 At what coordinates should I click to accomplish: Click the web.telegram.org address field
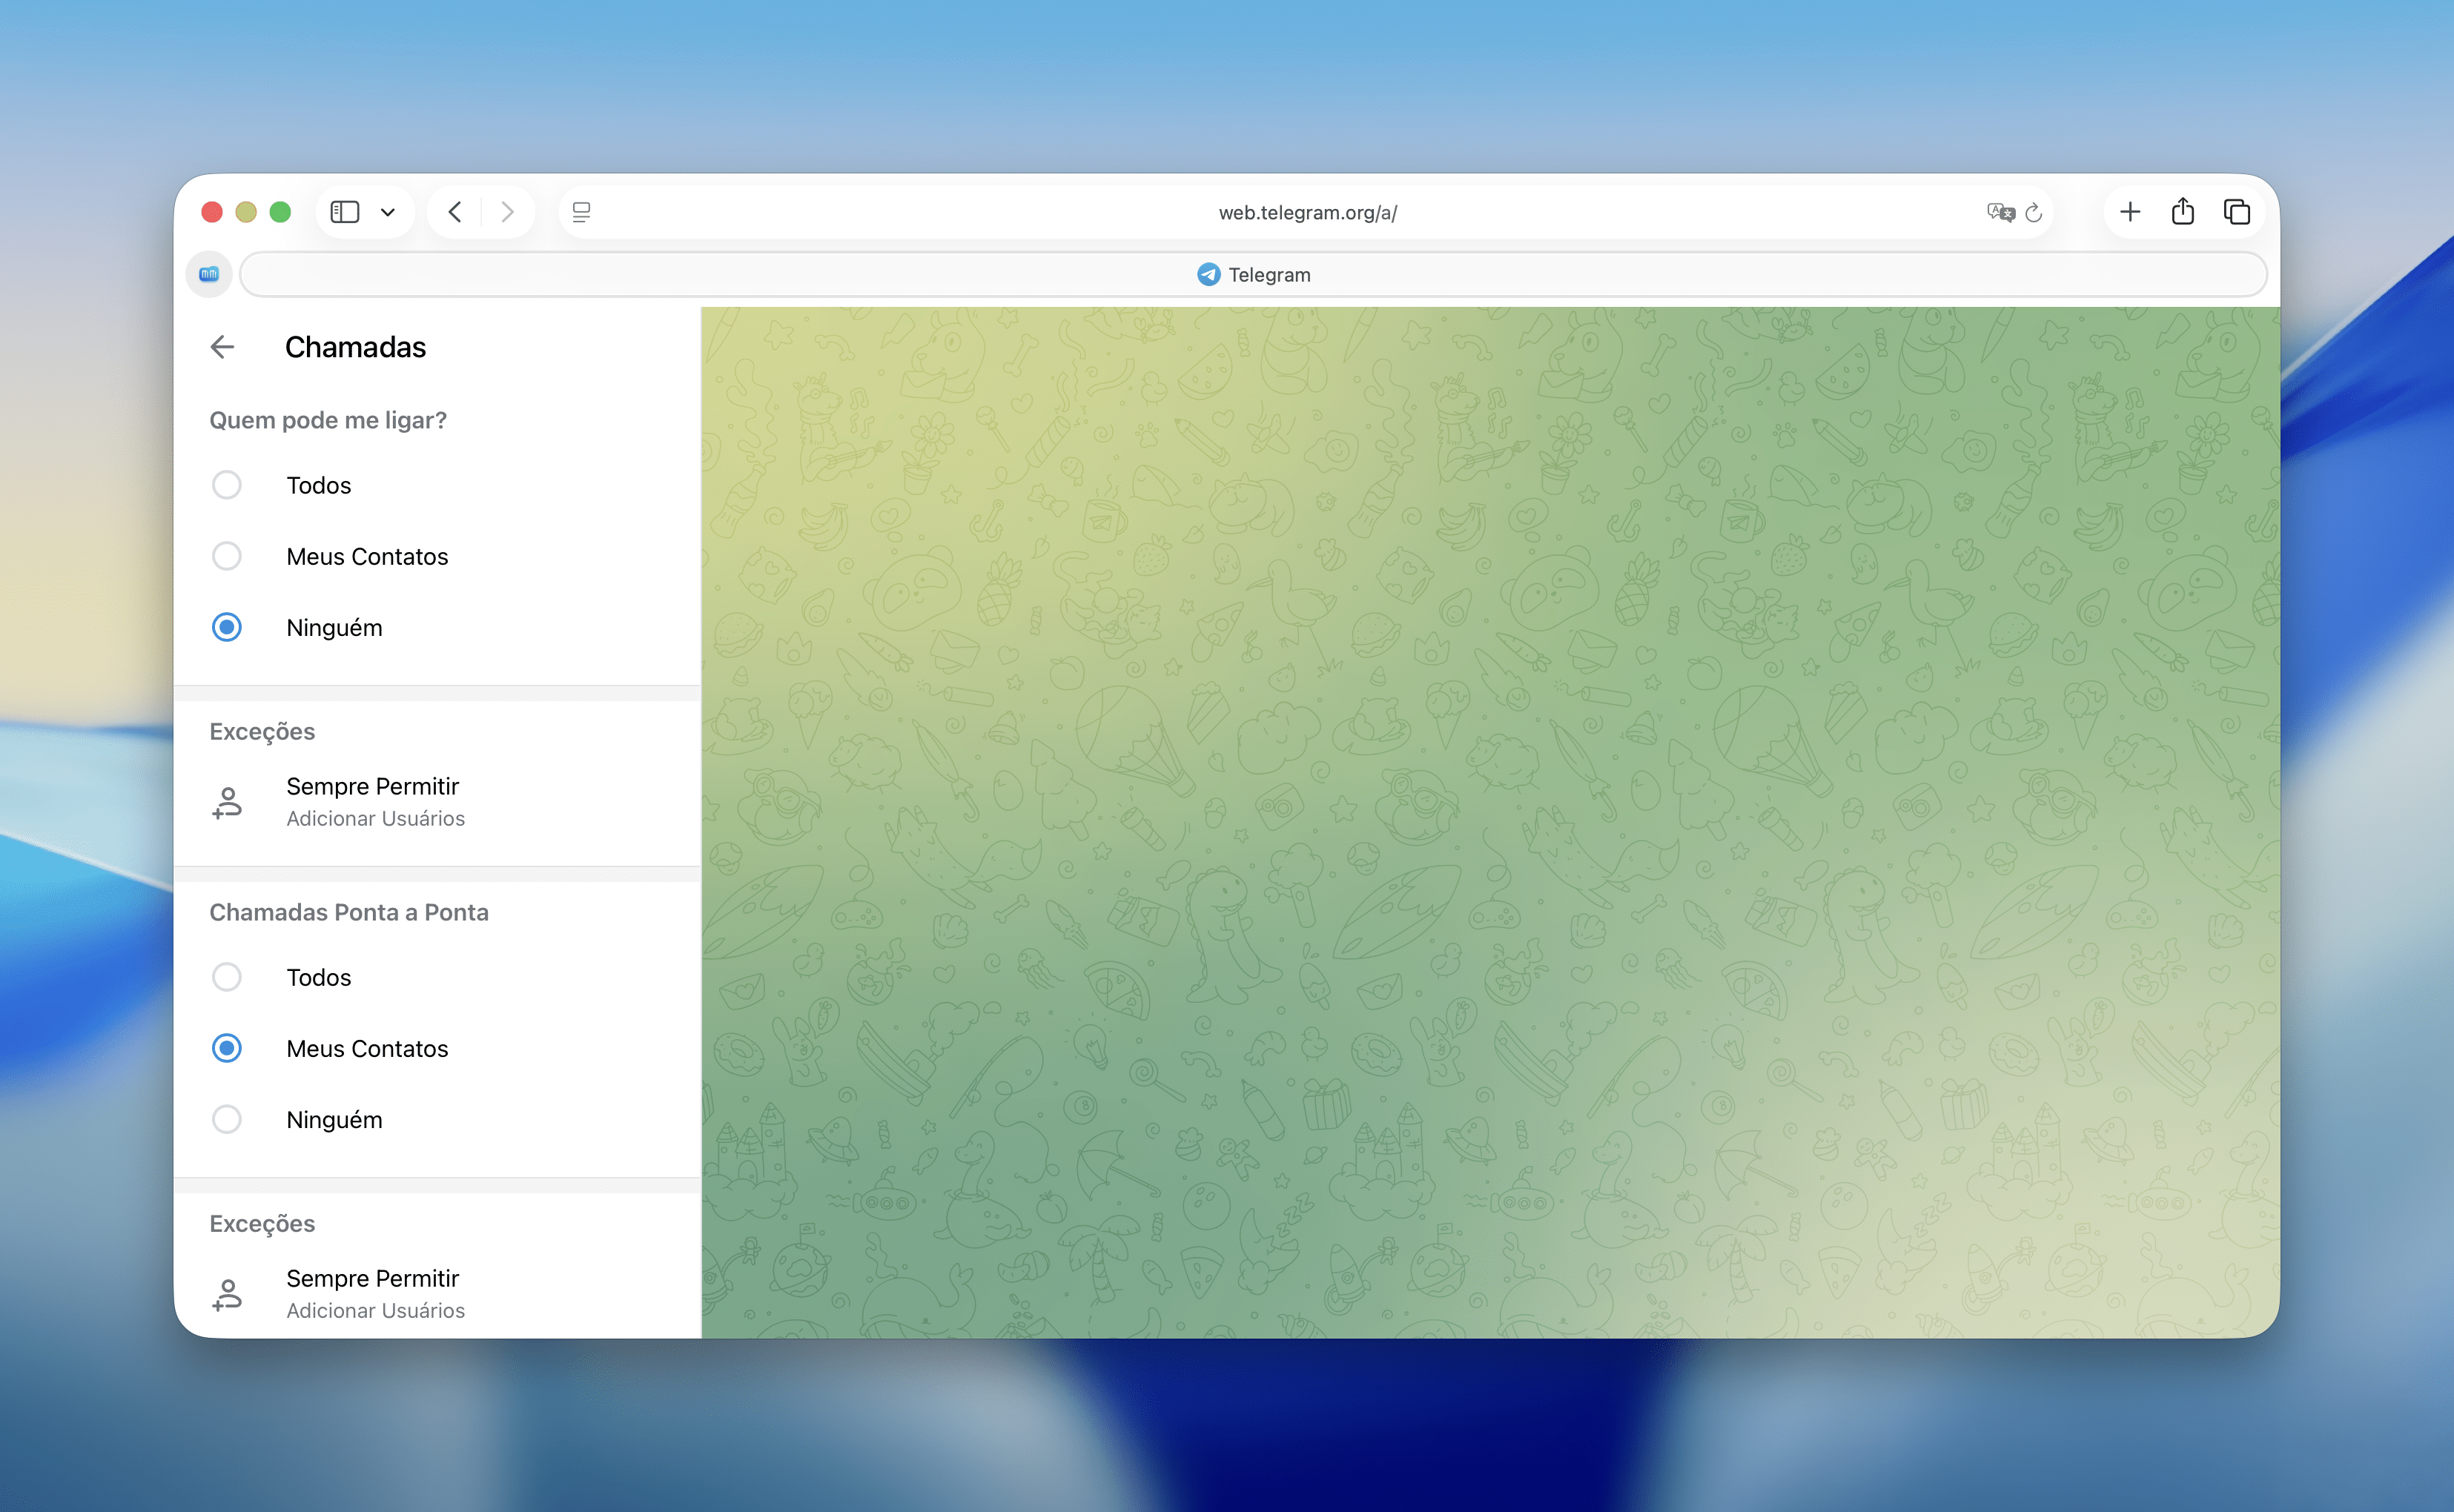click(1306, 212)
